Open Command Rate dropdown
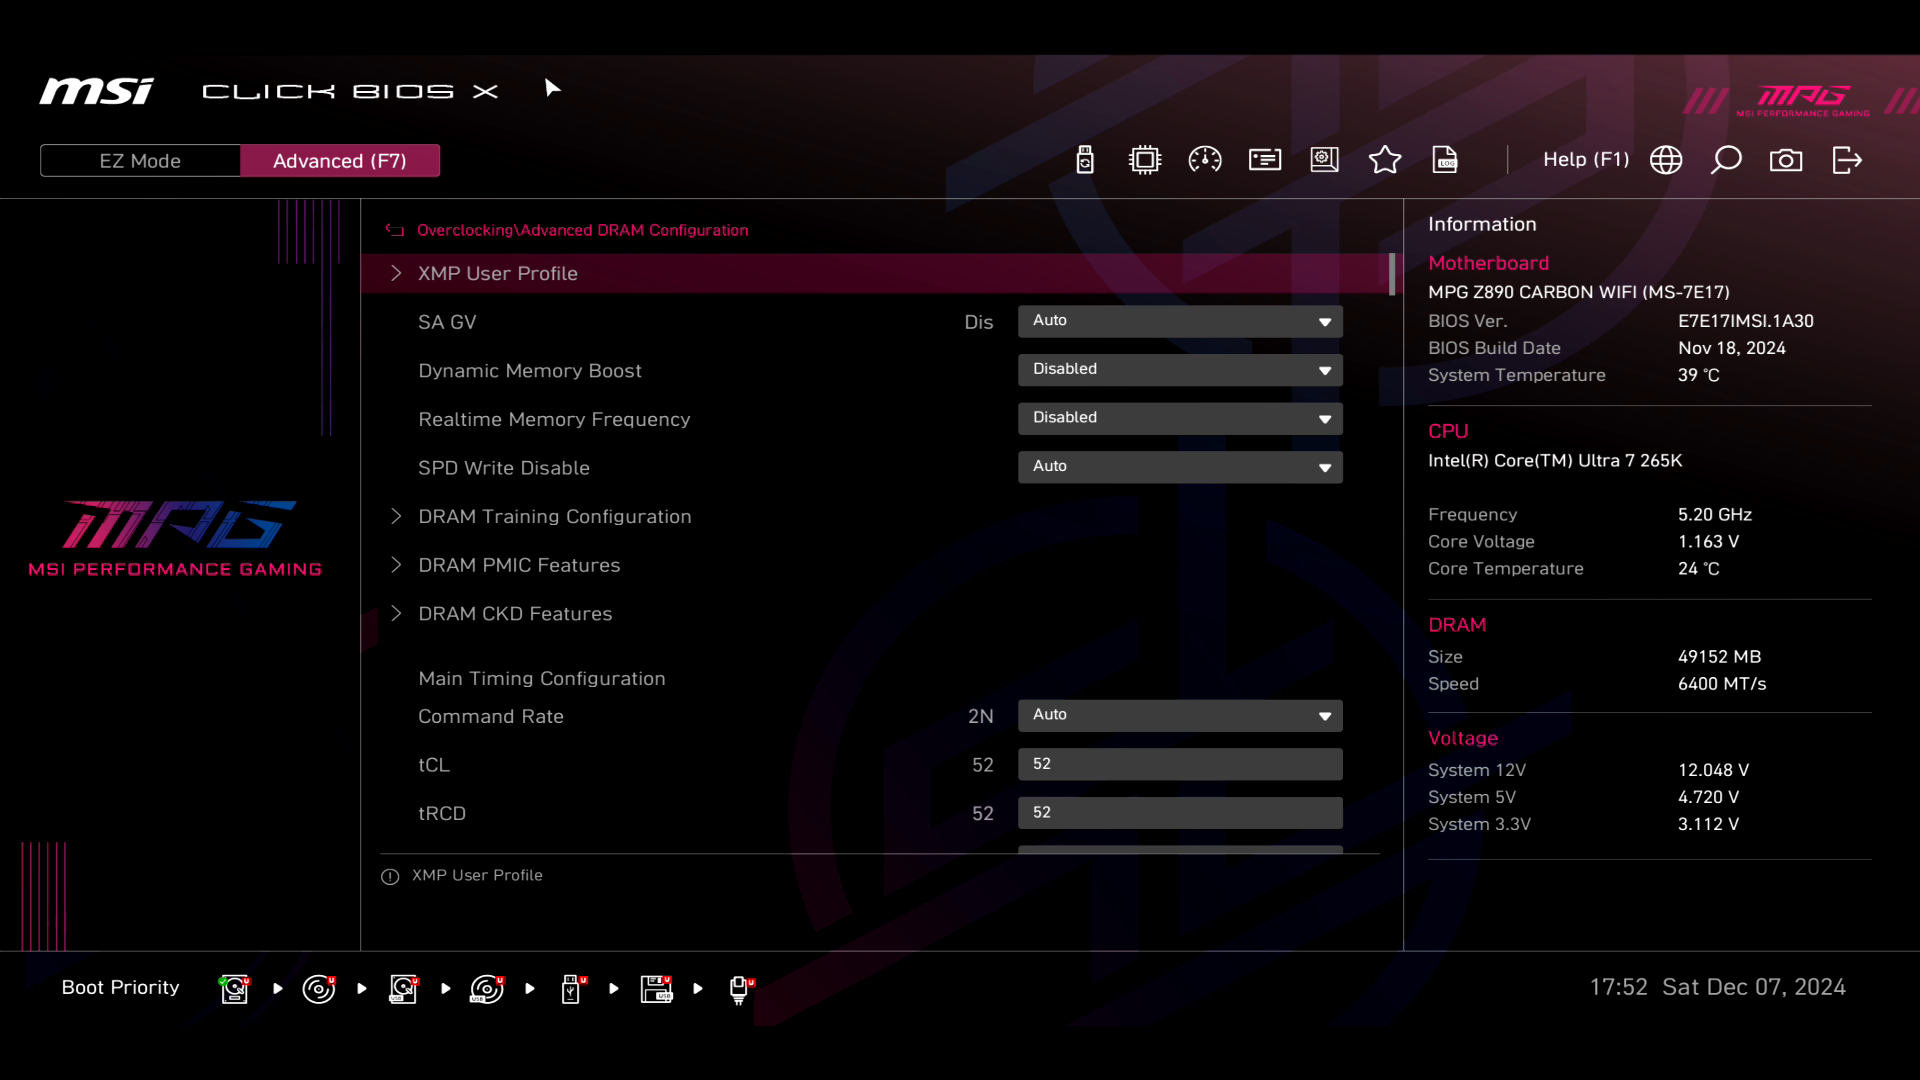1920x1080 pixels. (1180, 715)
